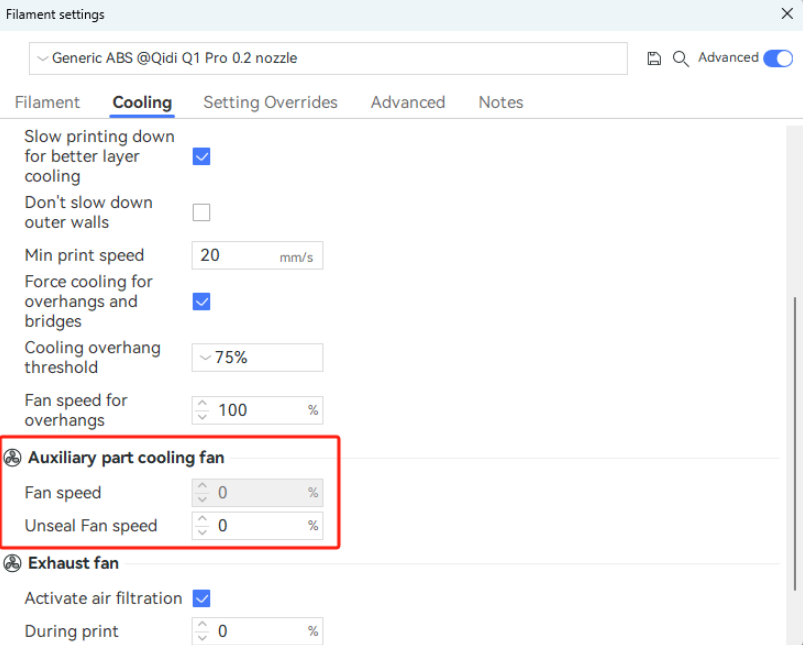Decrease Unseal Fan speed with down arrow
Image resolution: width=803 pixels, height=645 pixels.
[203, 531]
